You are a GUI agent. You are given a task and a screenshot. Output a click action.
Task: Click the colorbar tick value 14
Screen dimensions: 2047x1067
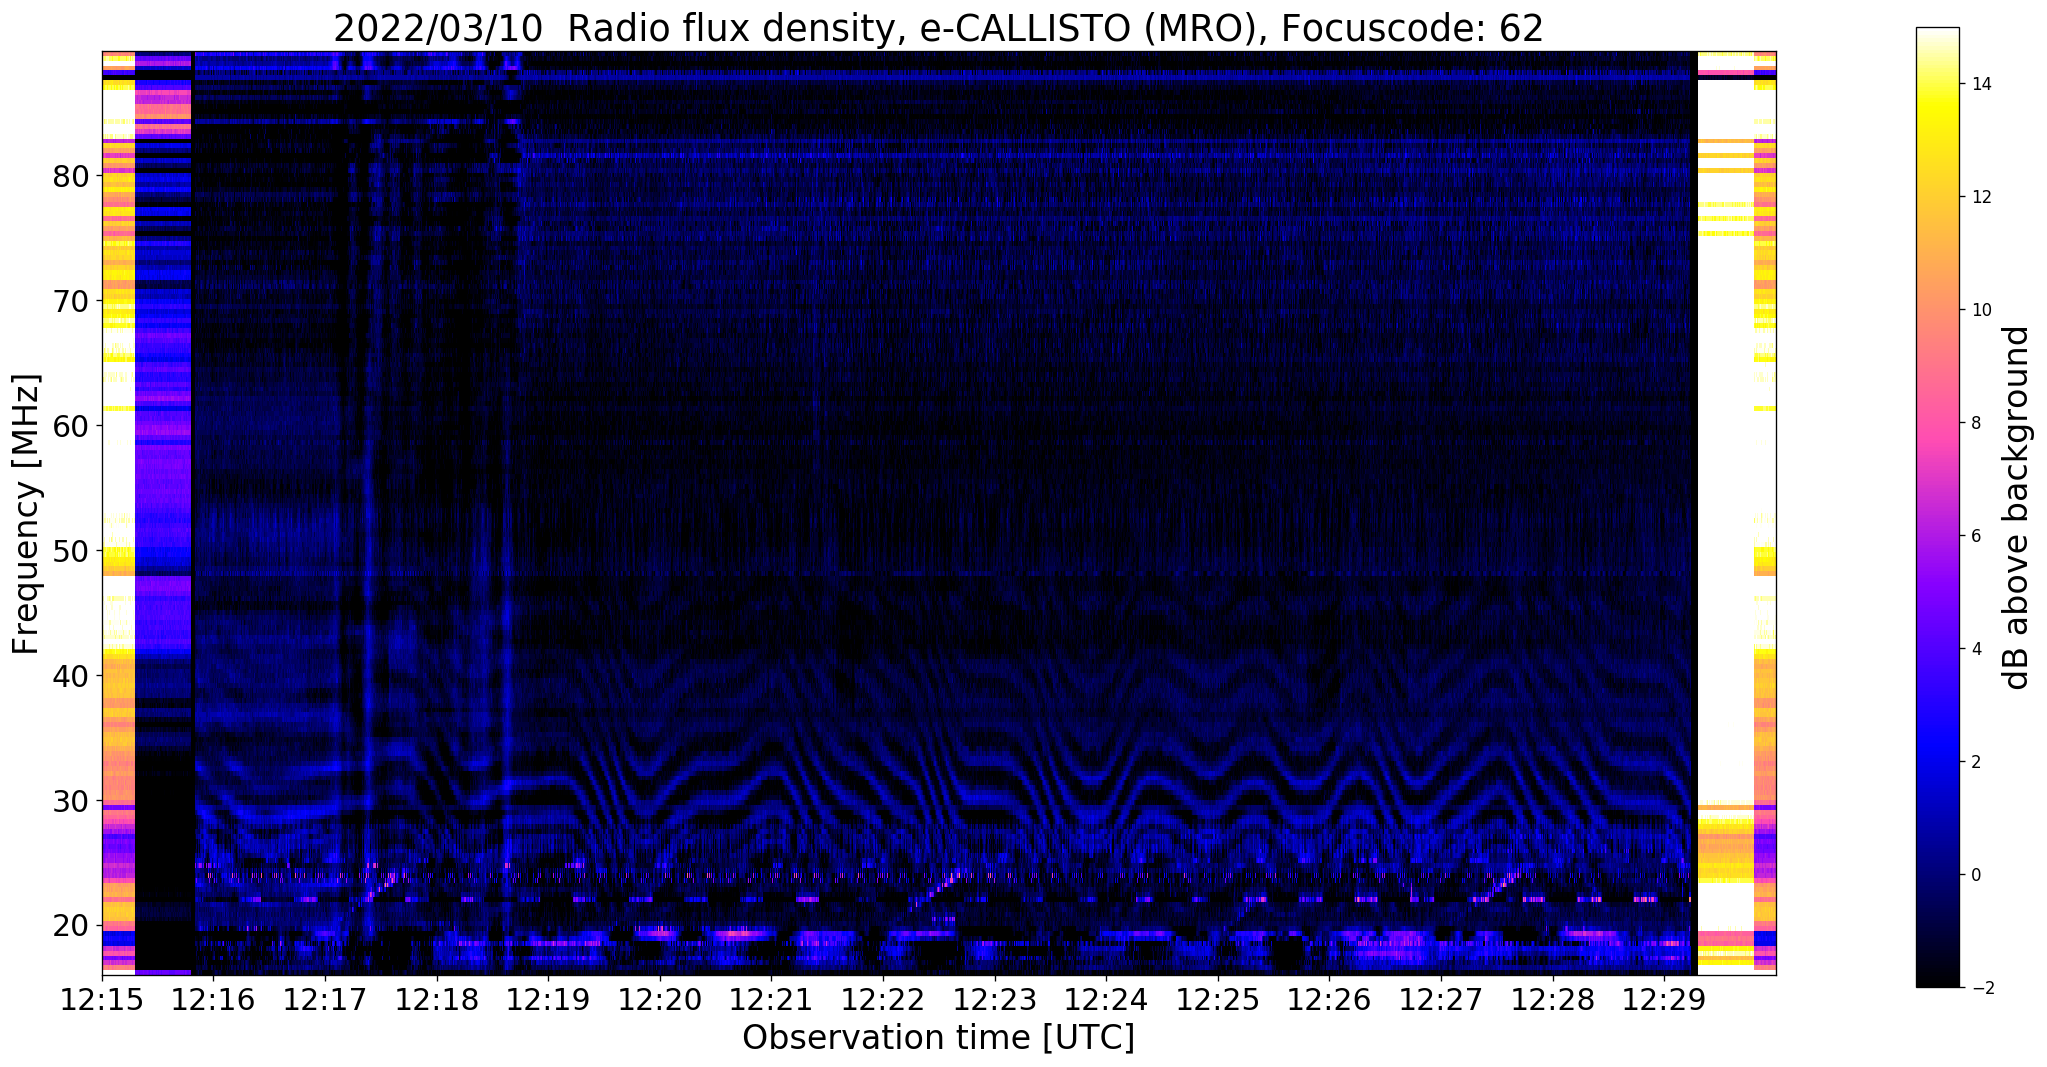(x=1980, y=84)
